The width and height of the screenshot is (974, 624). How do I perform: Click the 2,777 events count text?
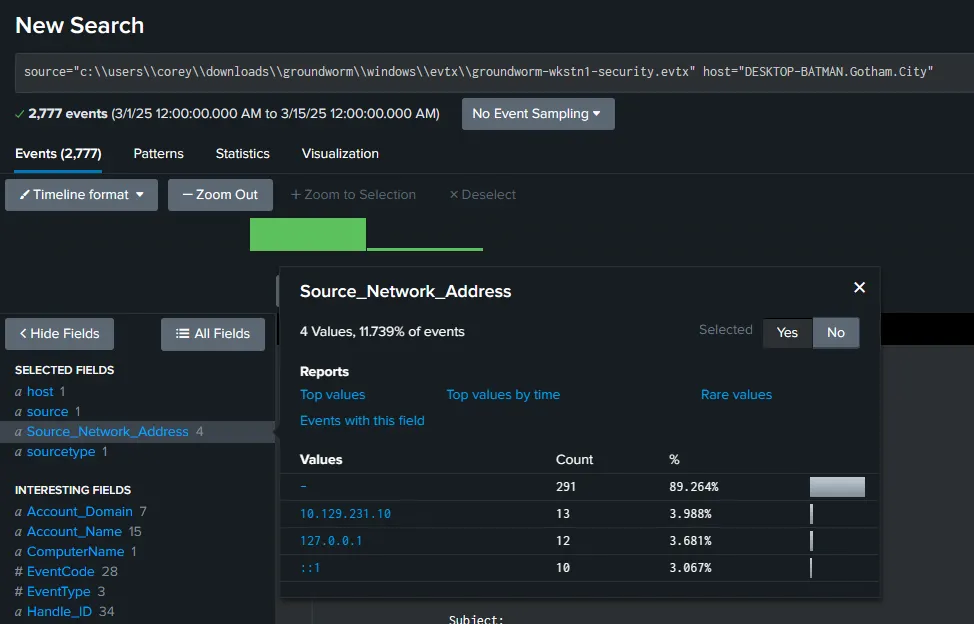tap(68, 114)
